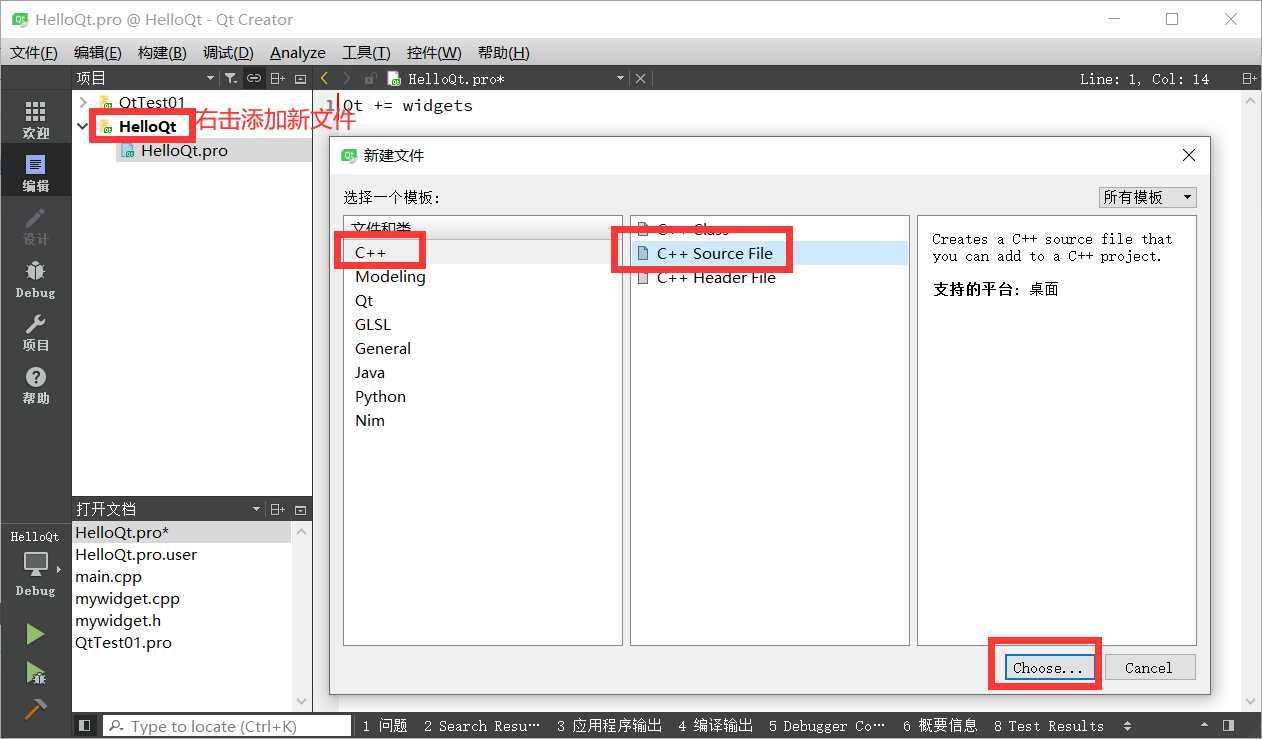Click the Type to locate field
Screen dimensions: 1262x739
[227, 726]
